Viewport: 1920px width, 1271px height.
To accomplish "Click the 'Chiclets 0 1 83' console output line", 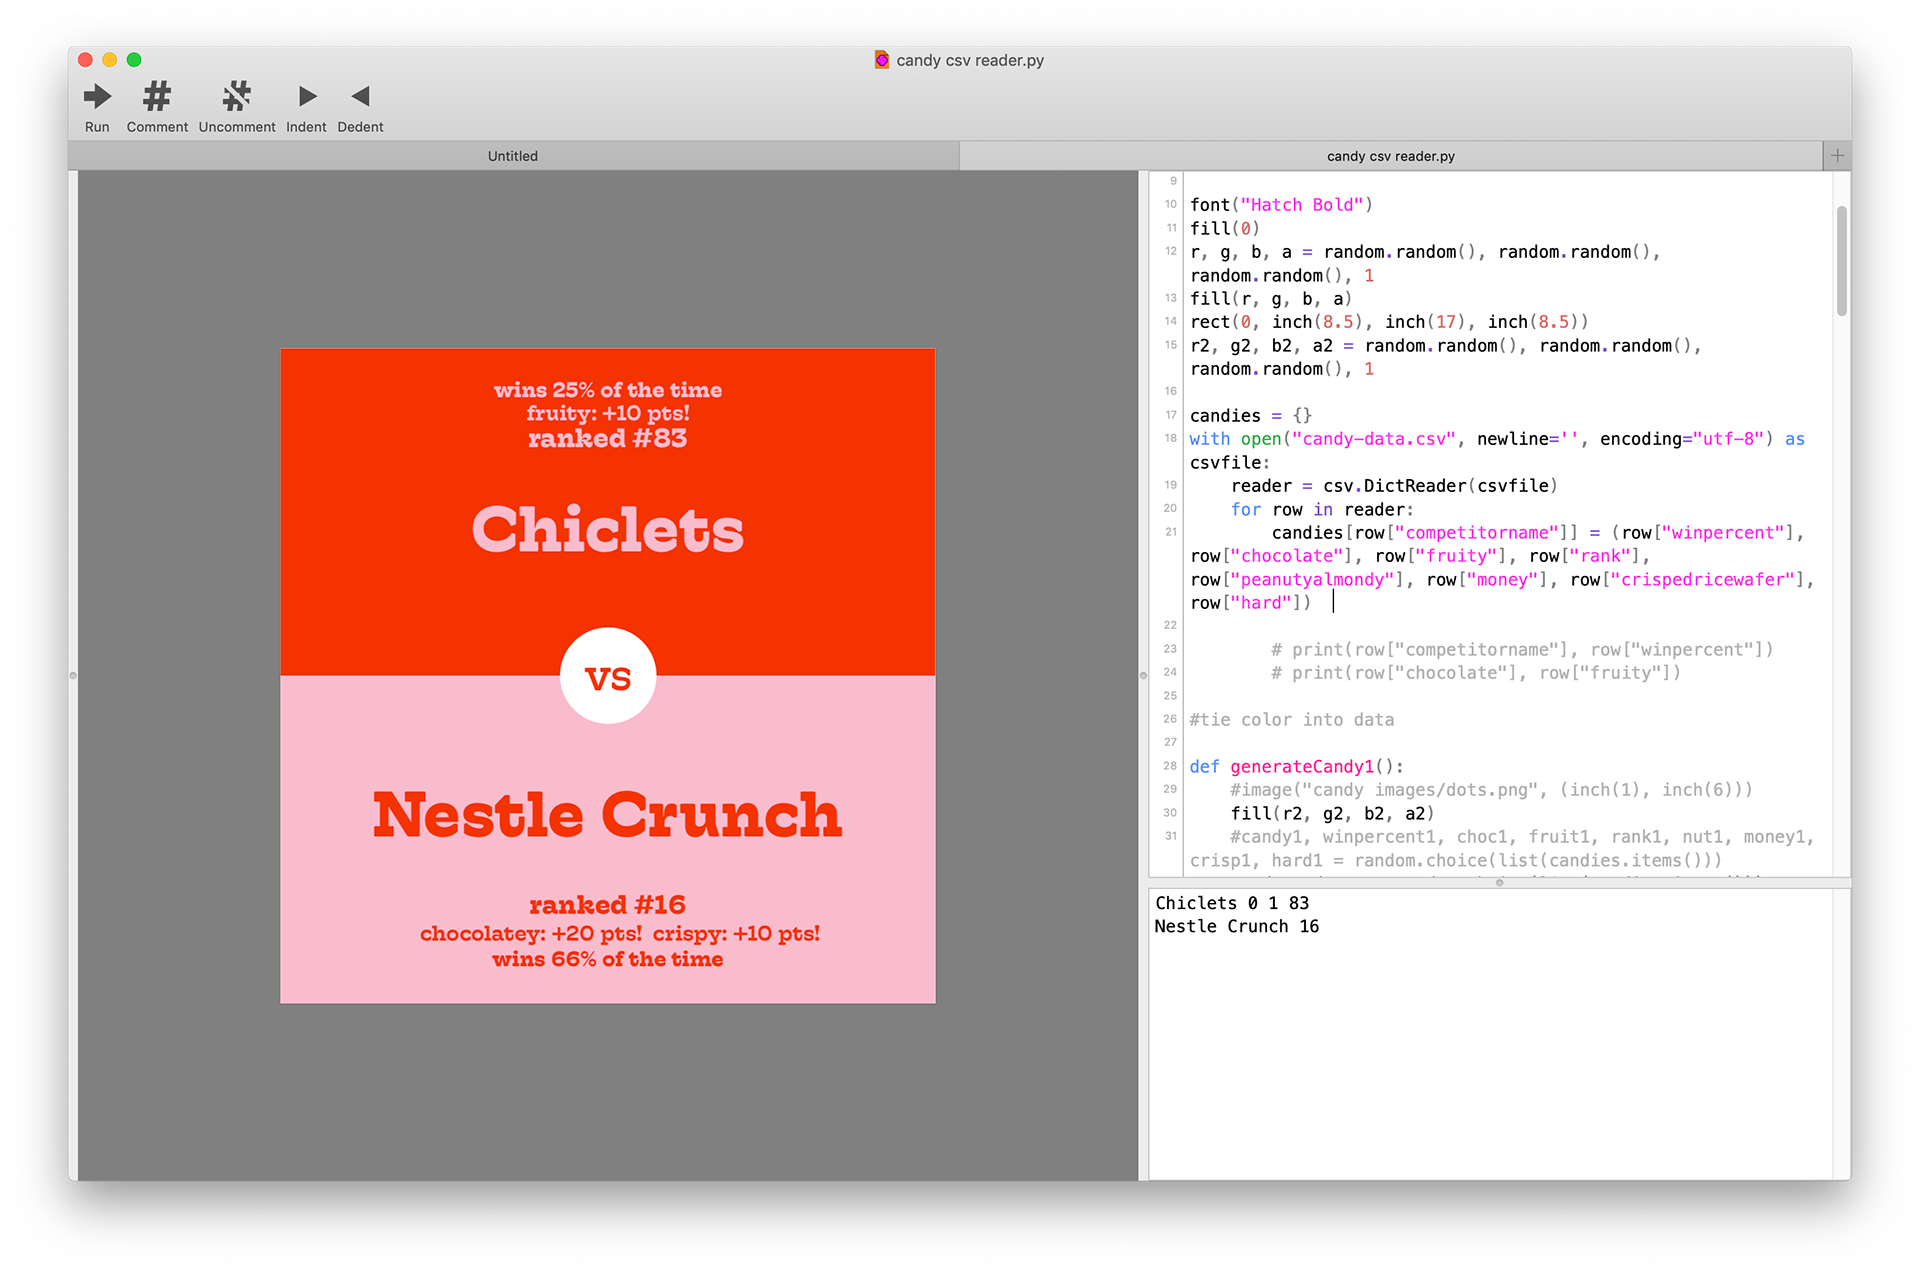I will (1232, 903).
